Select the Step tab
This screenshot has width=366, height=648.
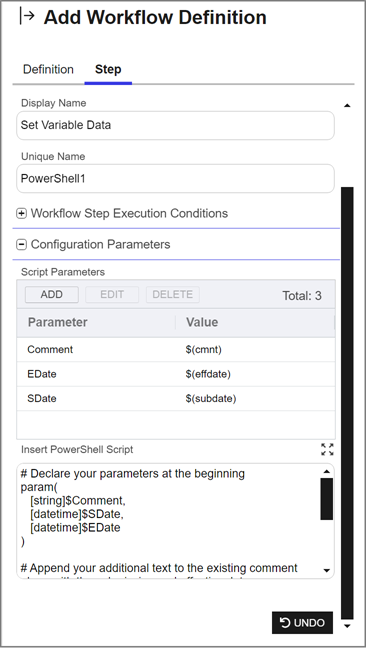click(108, 69)
